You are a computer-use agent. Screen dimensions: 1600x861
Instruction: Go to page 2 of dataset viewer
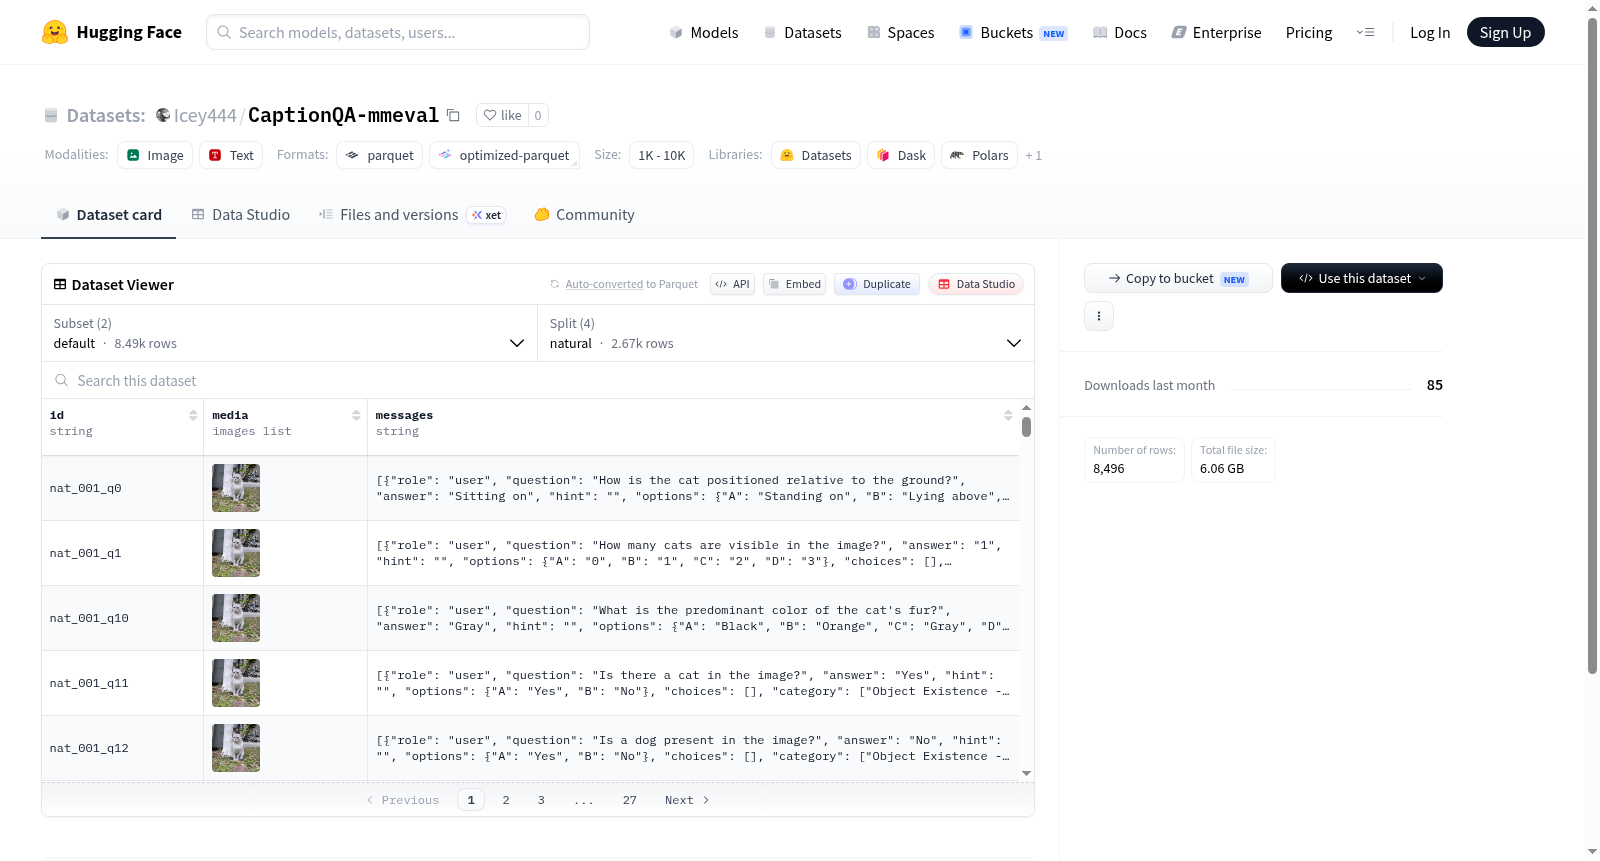(506, 800)
